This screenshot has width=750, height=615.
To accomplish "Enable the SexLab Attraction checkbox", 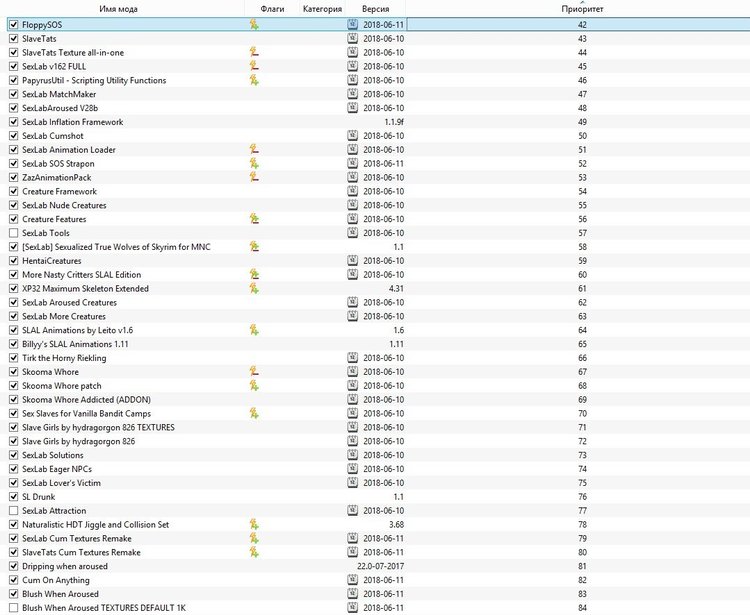I will [x=14, y=510].
